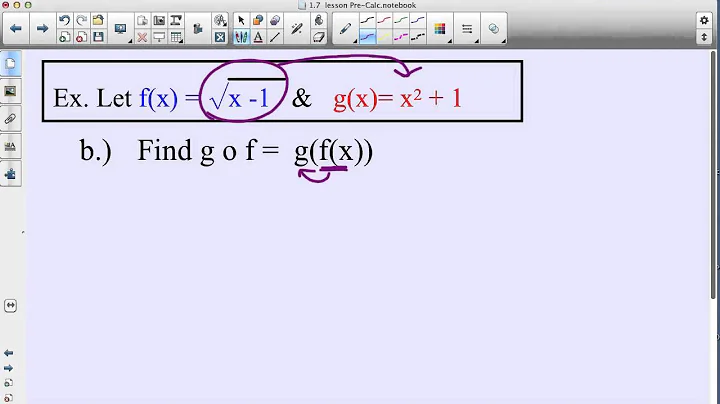Viewport: 720px width, 404px height.
Task: Move toolbar to bottom of window
Action: (x=704, y=37)
